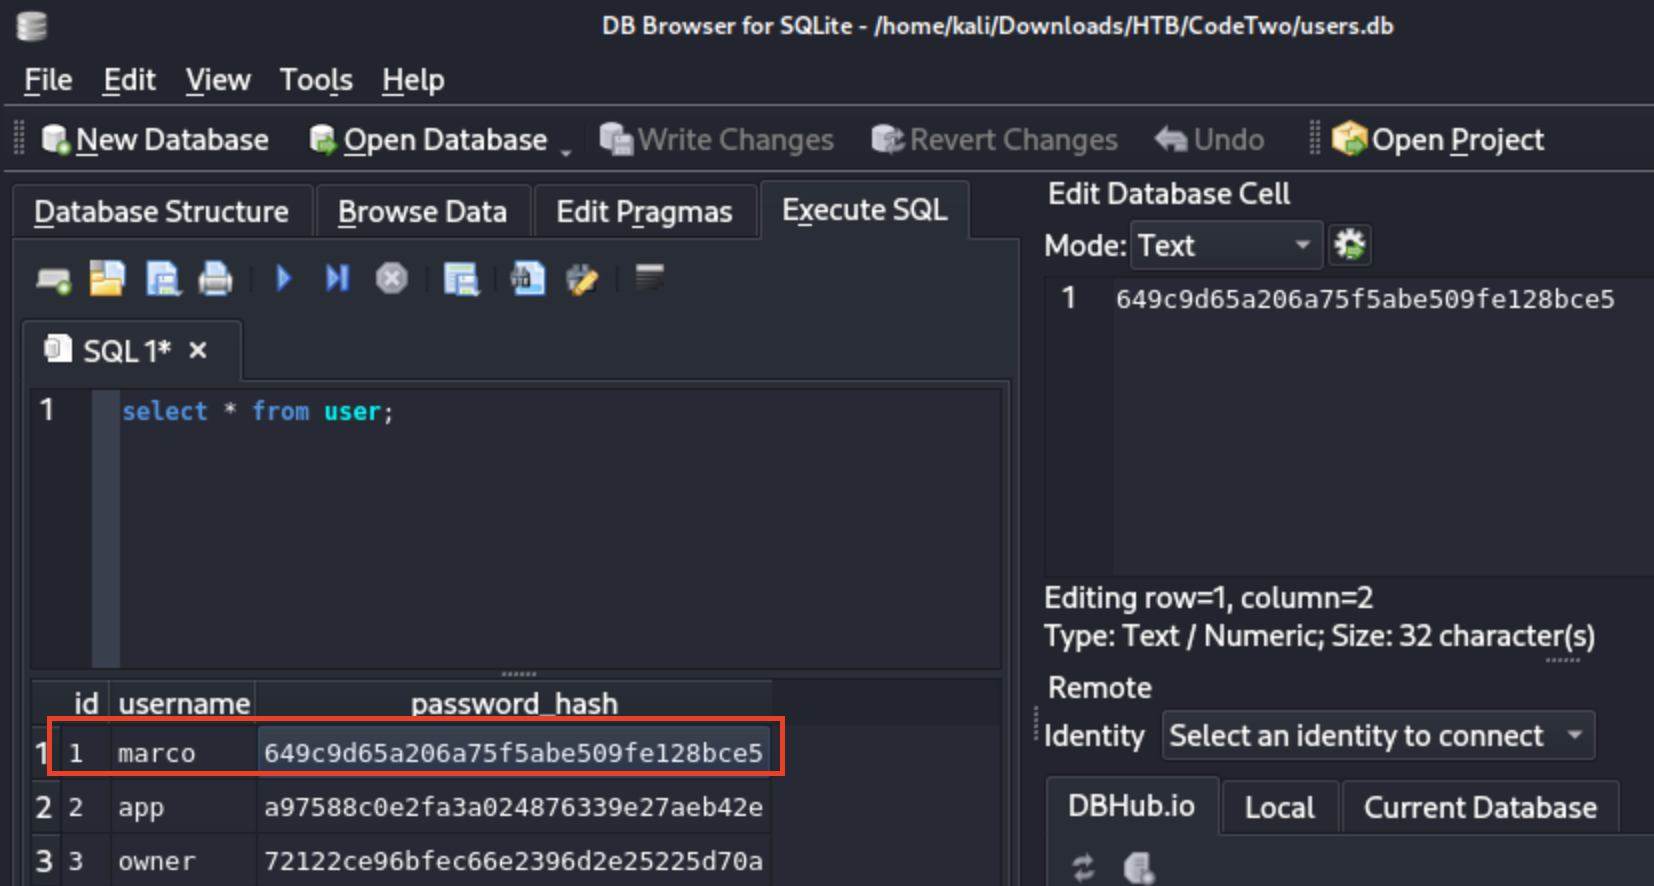Select the app user password hash cell
The height and width of the screenshot is (886, 1654).
(x=512, y=808)
